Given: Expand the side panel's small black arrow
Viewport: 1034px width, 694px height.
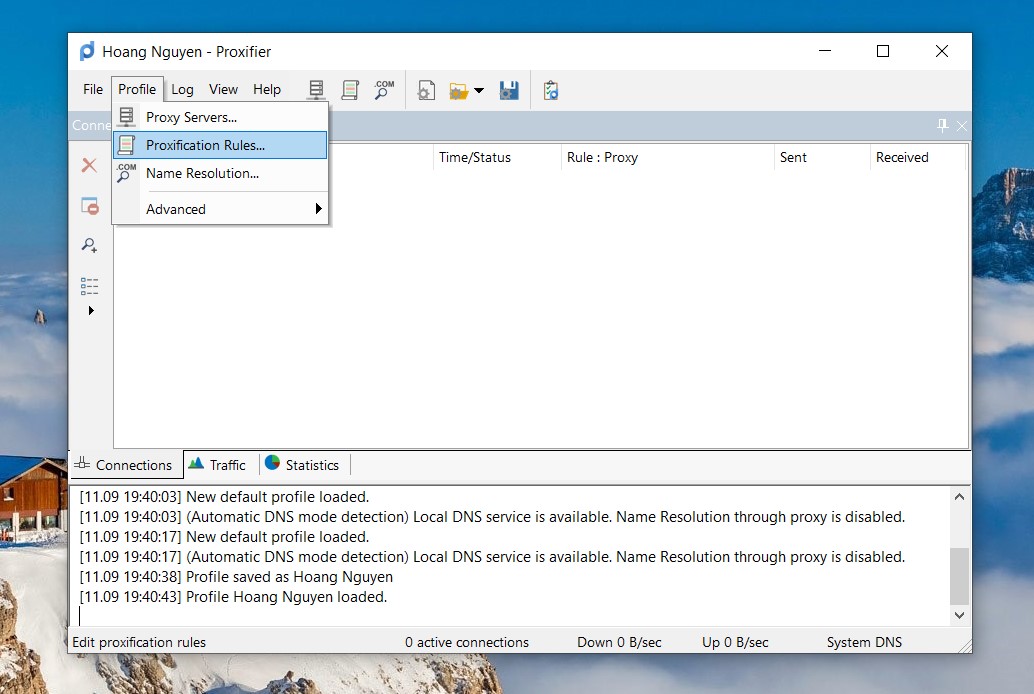Looking at the screenshot, I should click(91, 311).
